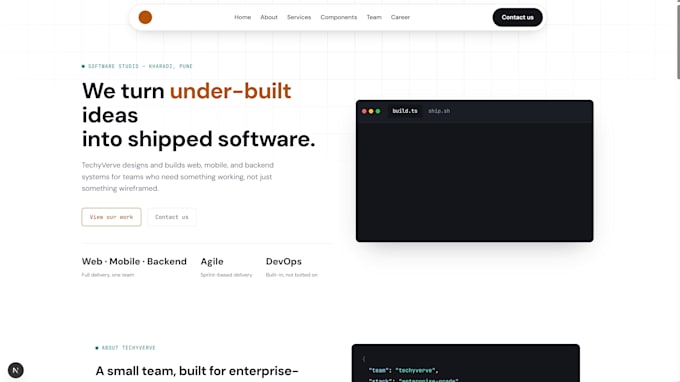Click the outlined Contact us hero button

tap(172, 217)
